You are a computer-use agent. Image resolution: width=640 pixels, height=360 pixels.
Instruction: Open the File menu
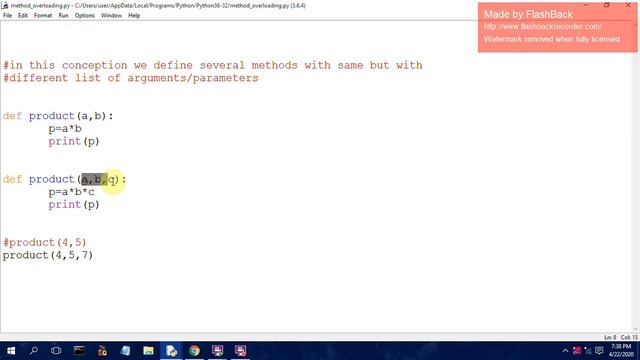tap(7, 16)
